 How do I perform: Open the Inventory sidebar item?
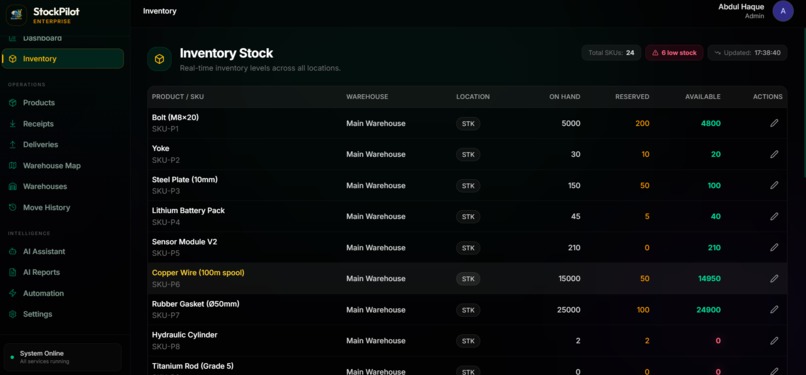[x=63, y=59]
